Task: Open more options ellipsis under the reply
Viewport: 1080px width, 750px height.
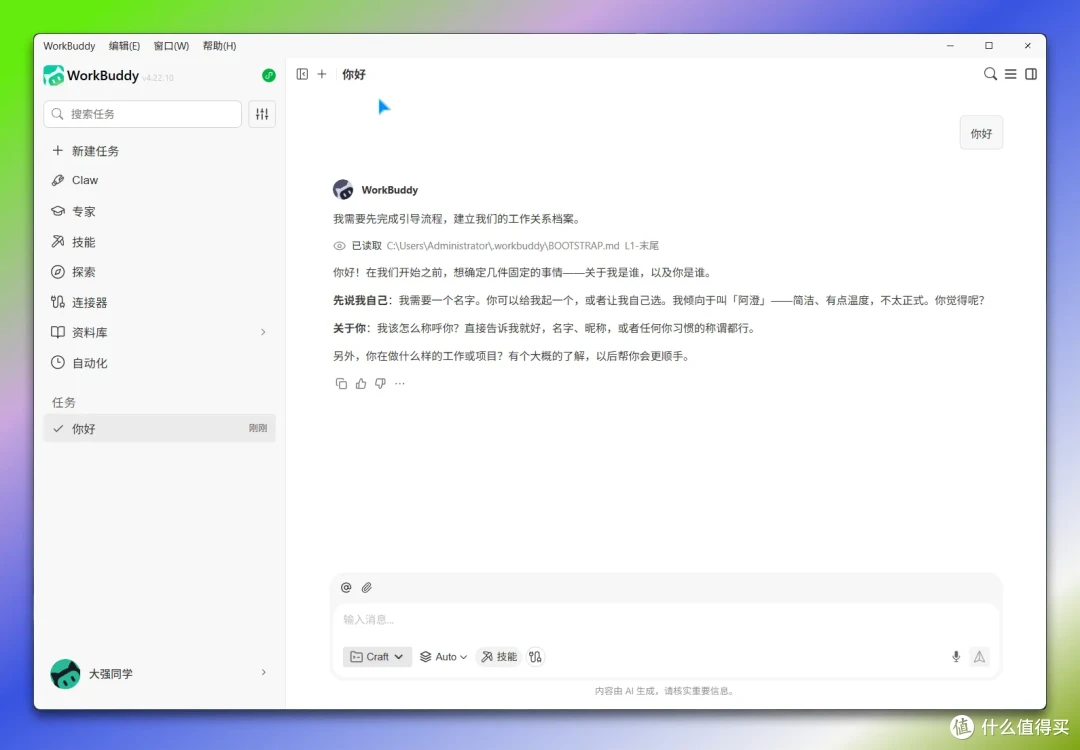Action: tap(399, 384)
